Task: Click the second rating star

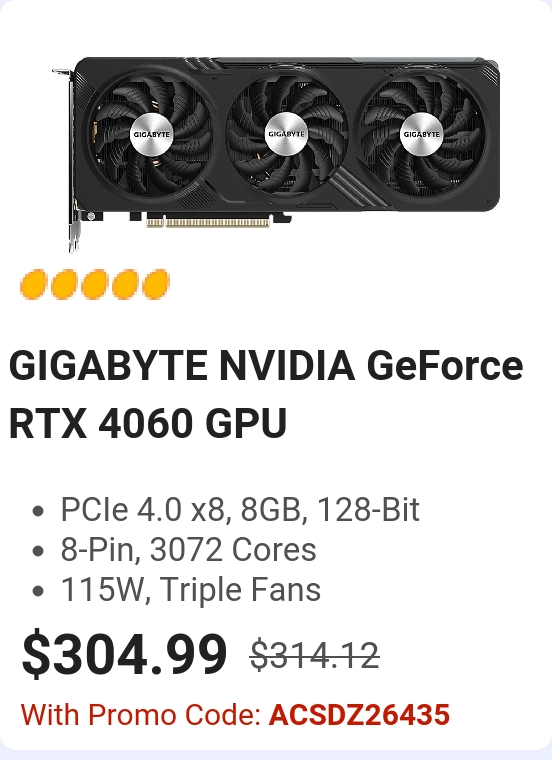Action: point(64,284)
